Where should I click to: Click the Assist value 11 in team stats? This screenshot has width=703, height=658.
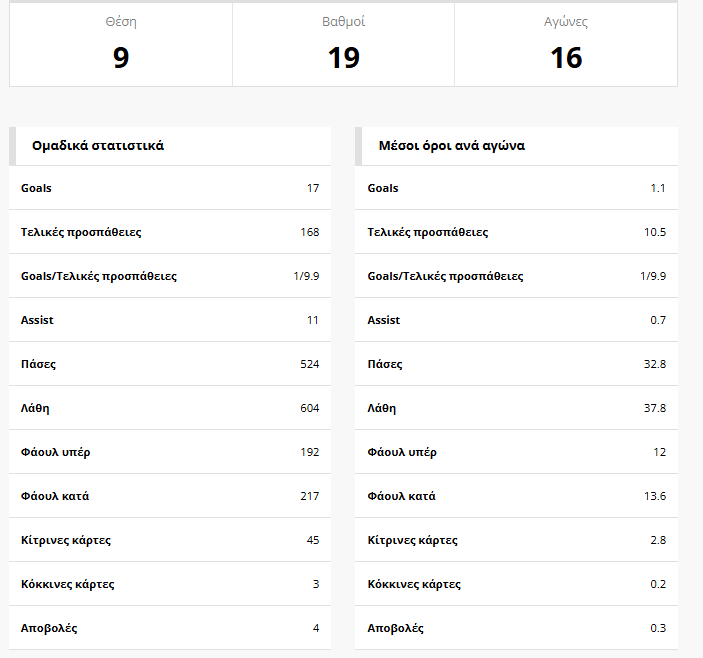coord(313,320)
